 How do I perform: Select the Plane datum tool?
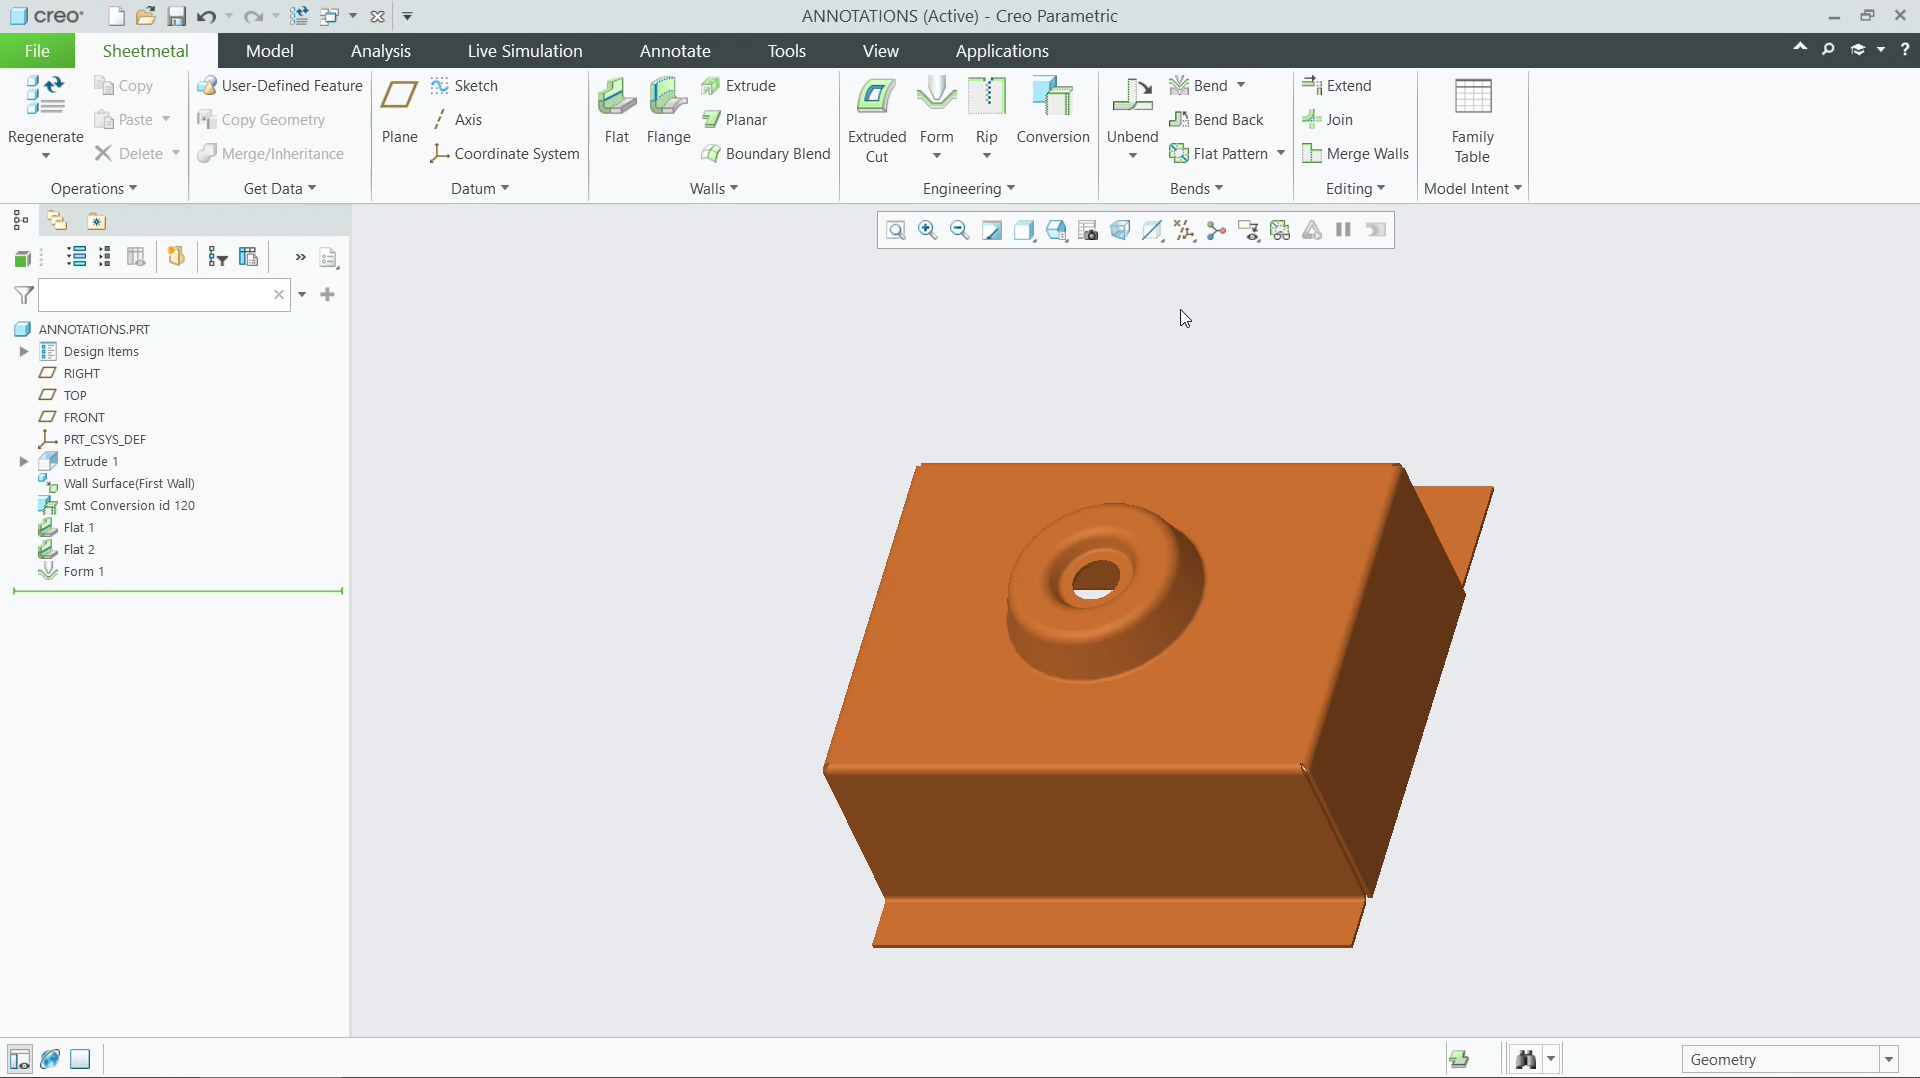399,111
